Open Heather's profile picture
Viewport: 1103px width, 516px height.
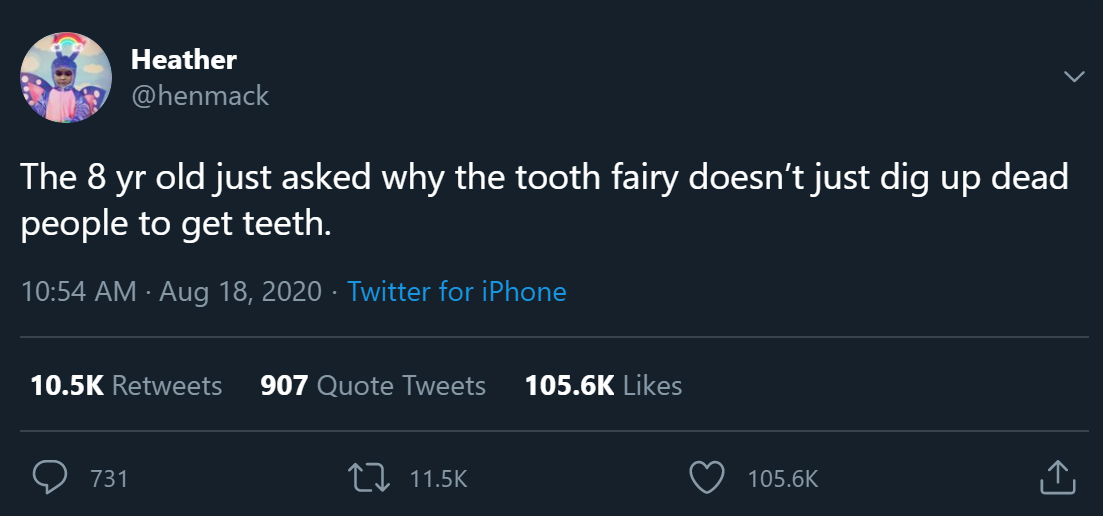(66, 77)
